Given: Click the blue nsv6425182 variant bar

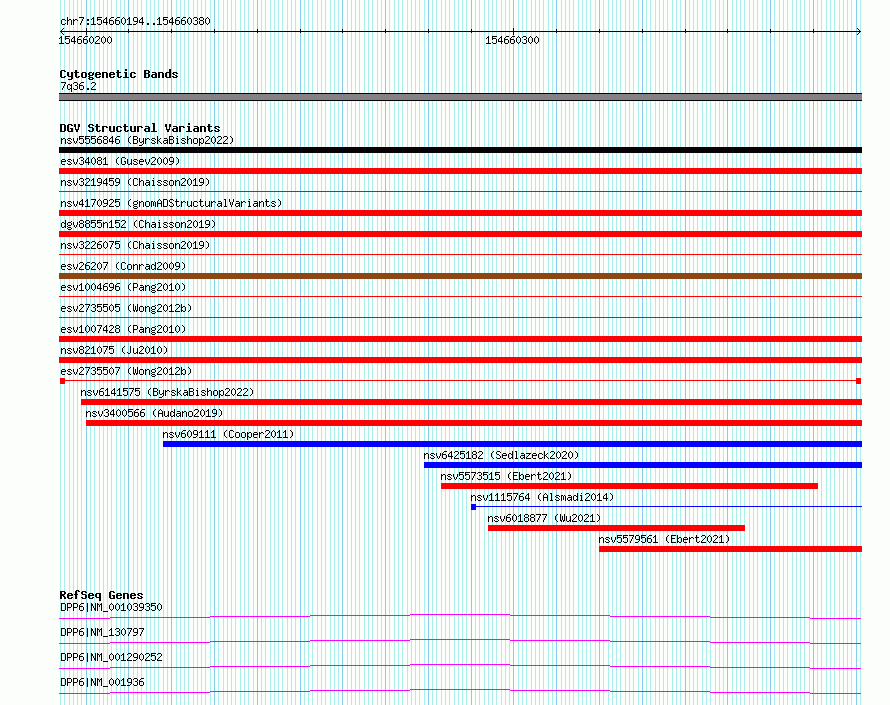Looking at the screenshot, I should click(643, 465).
